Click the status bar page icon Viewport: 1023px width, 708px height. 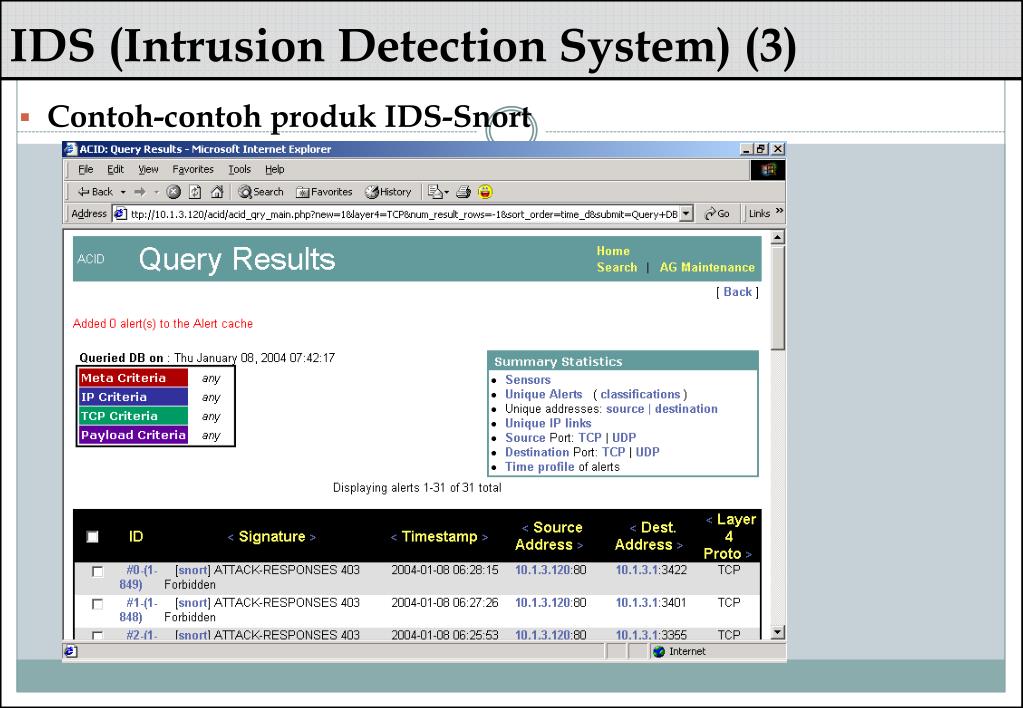pyautogui.click(x=70, y=651)
